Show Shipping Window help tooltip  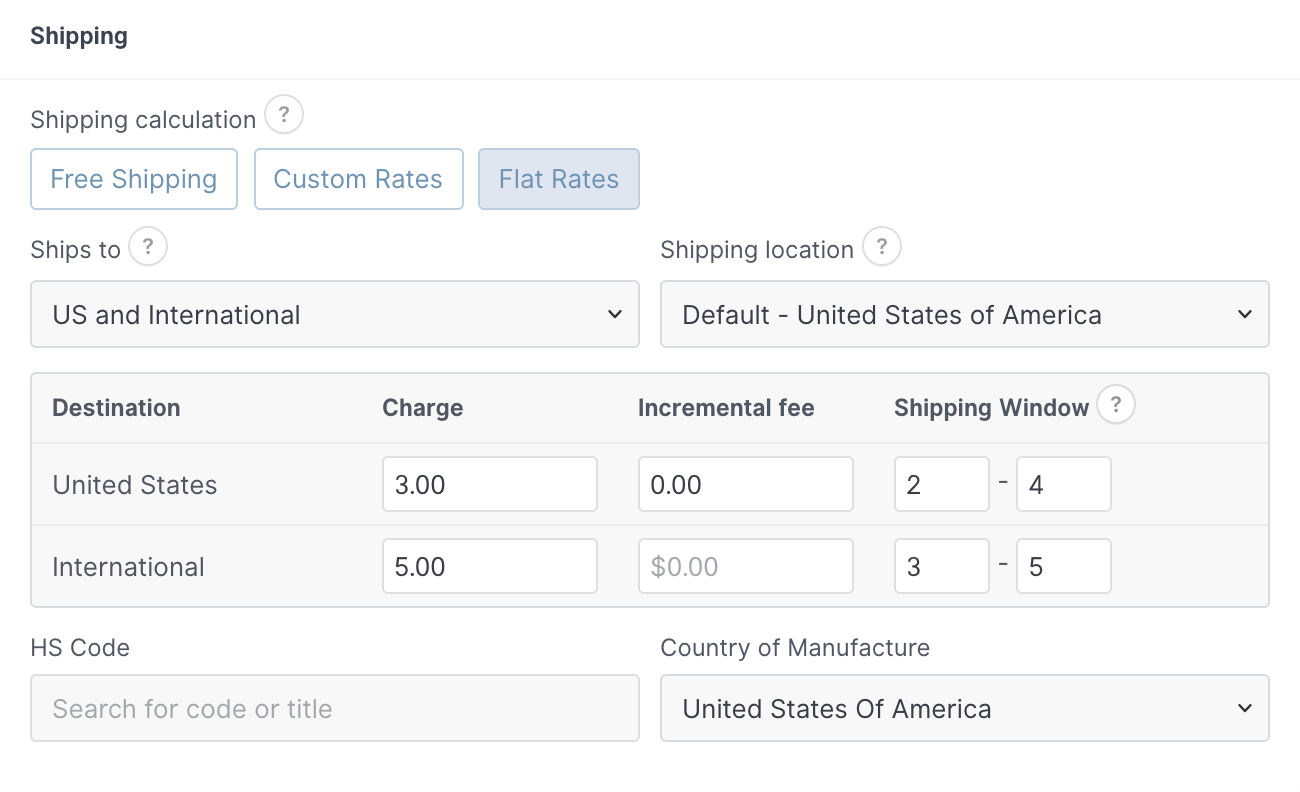(1116, 406)
